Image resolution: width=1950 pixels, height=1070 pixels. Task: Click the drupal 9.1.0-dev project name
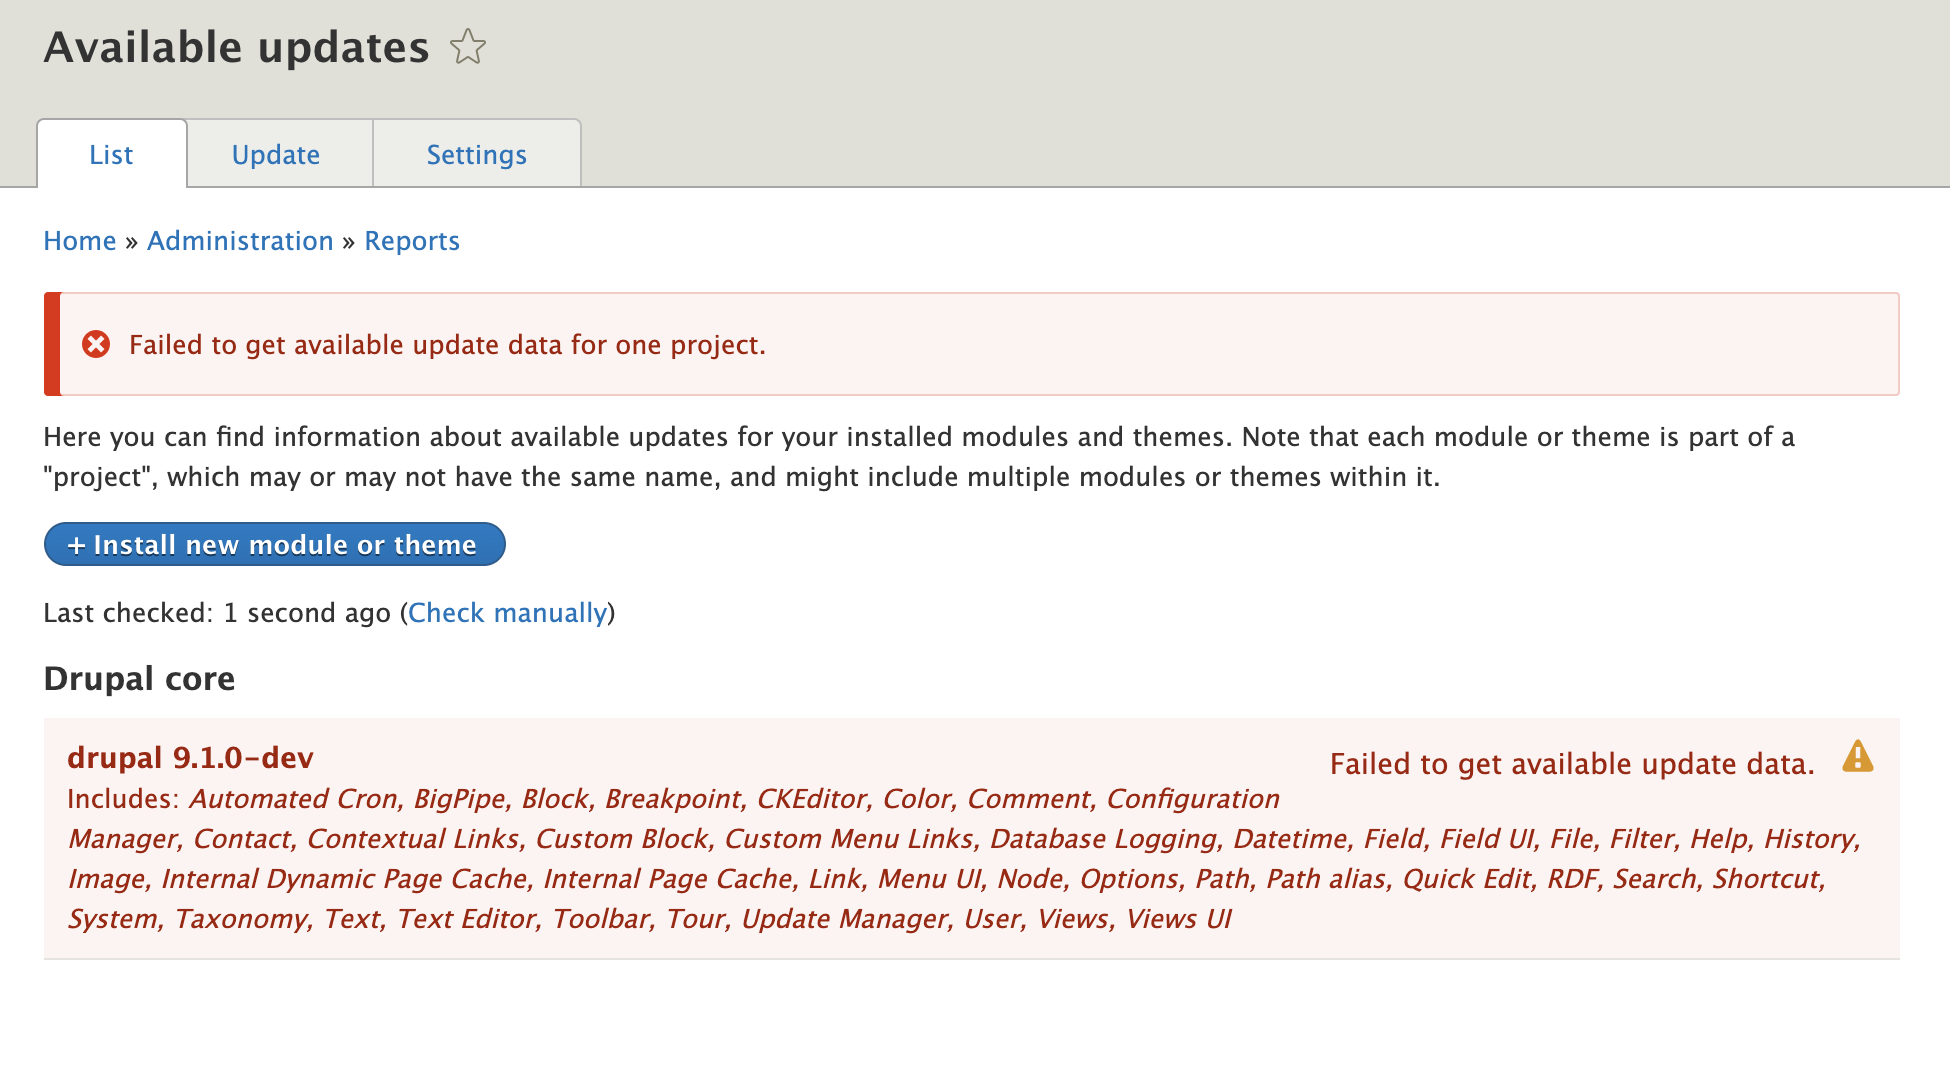190,758
